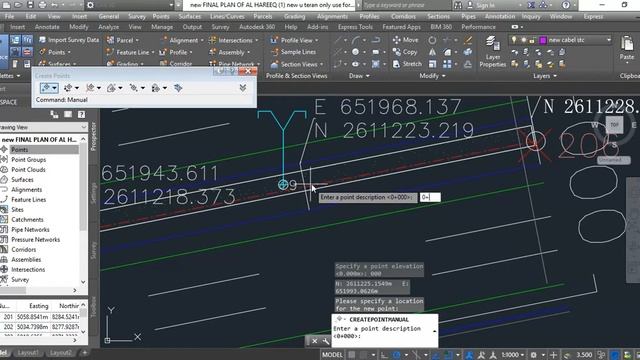Click the Array tool icon
This screenshot has height=360, width=640.
[447, 64]
